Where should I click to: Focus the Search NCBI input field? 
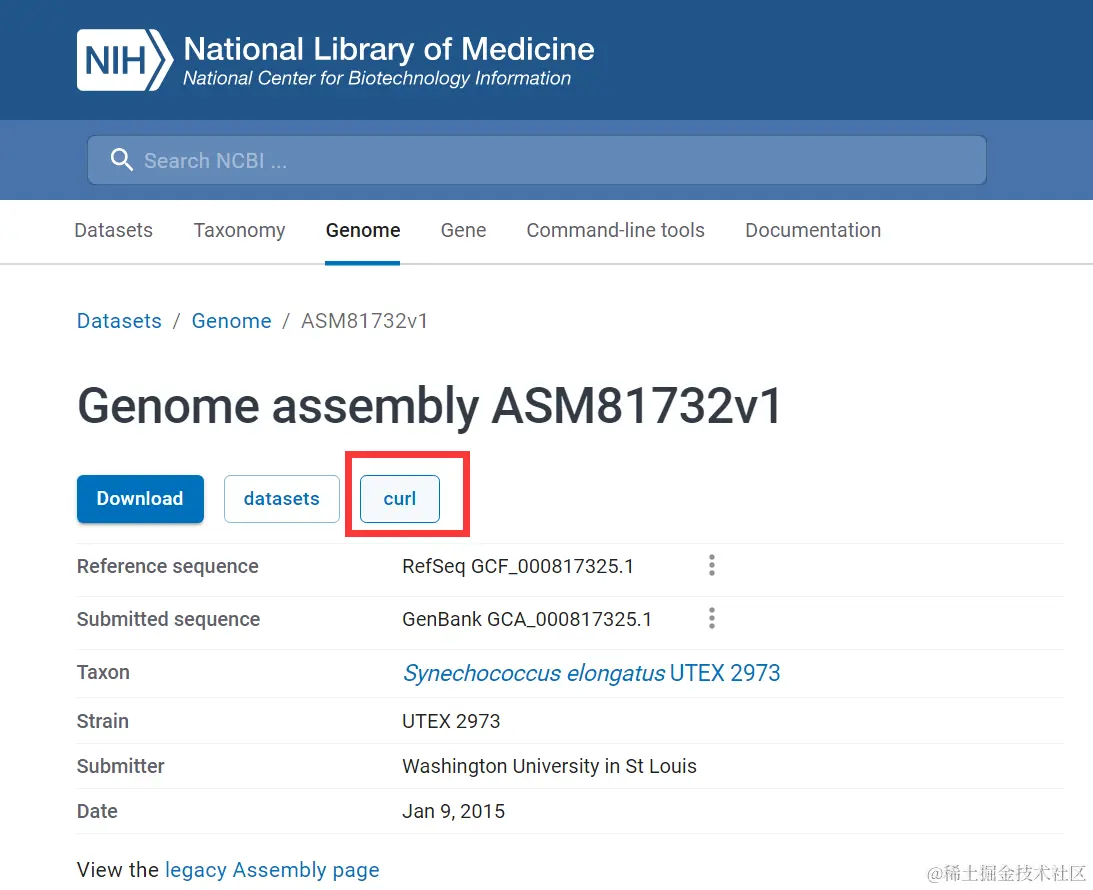click(x=550, y=160)
